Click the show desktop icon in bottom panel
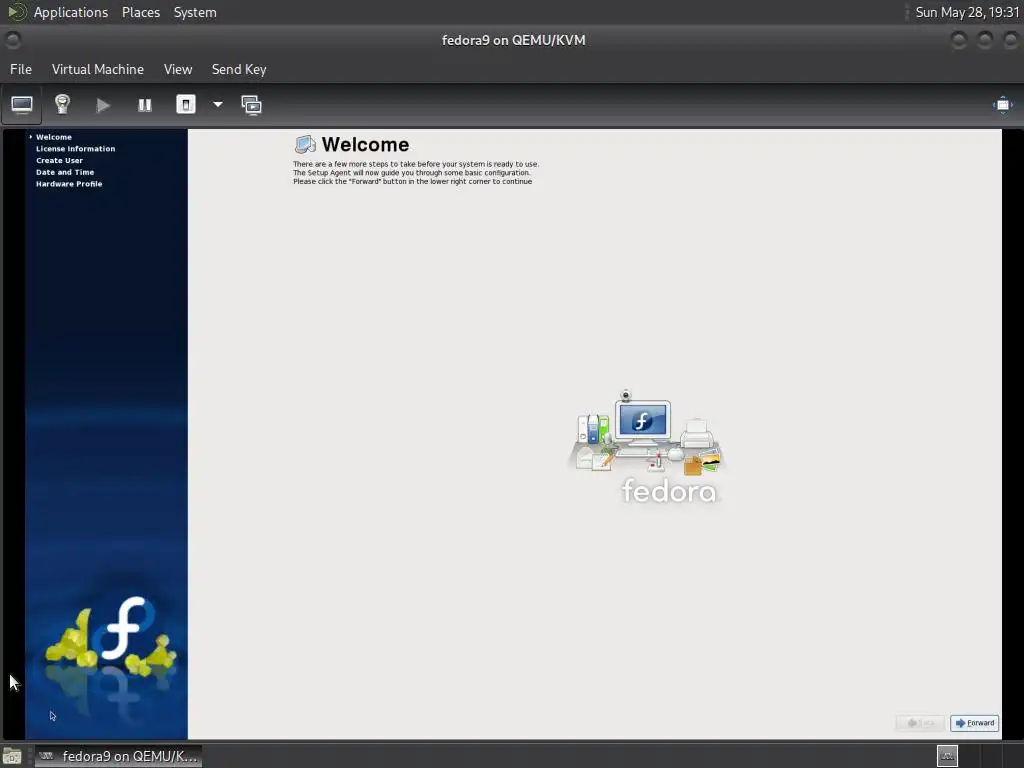 click(12, 756)
